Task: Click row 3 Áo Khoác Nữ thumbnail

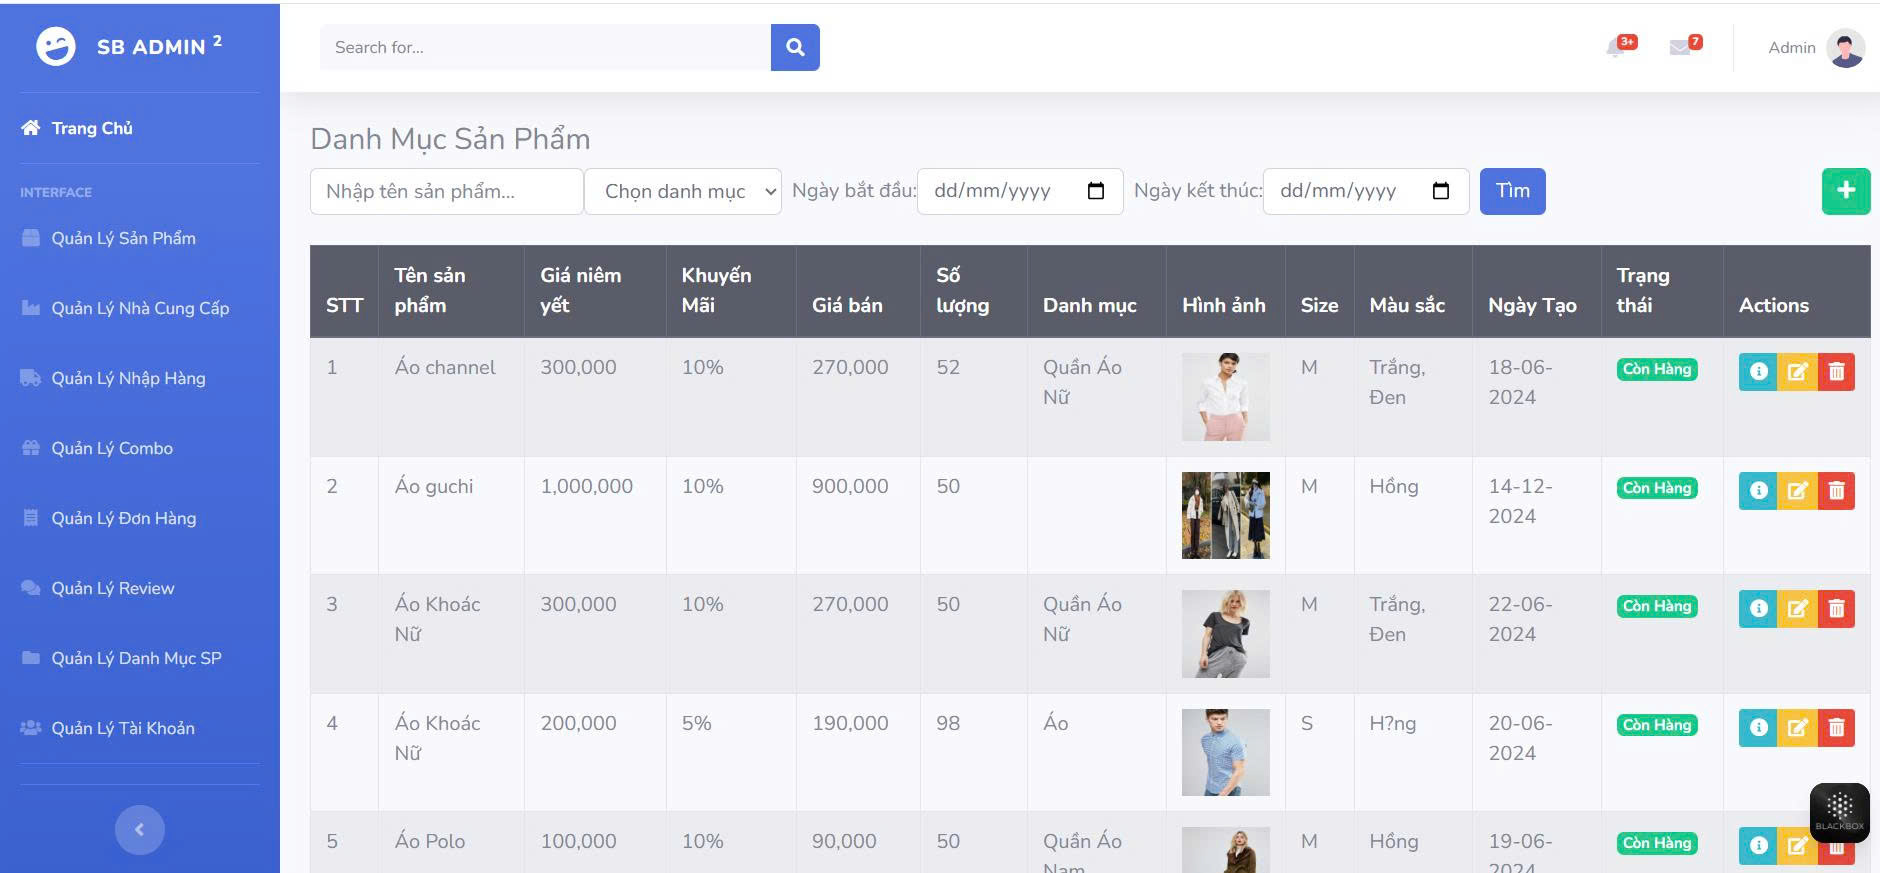Action: click(x=1225, y=634)
